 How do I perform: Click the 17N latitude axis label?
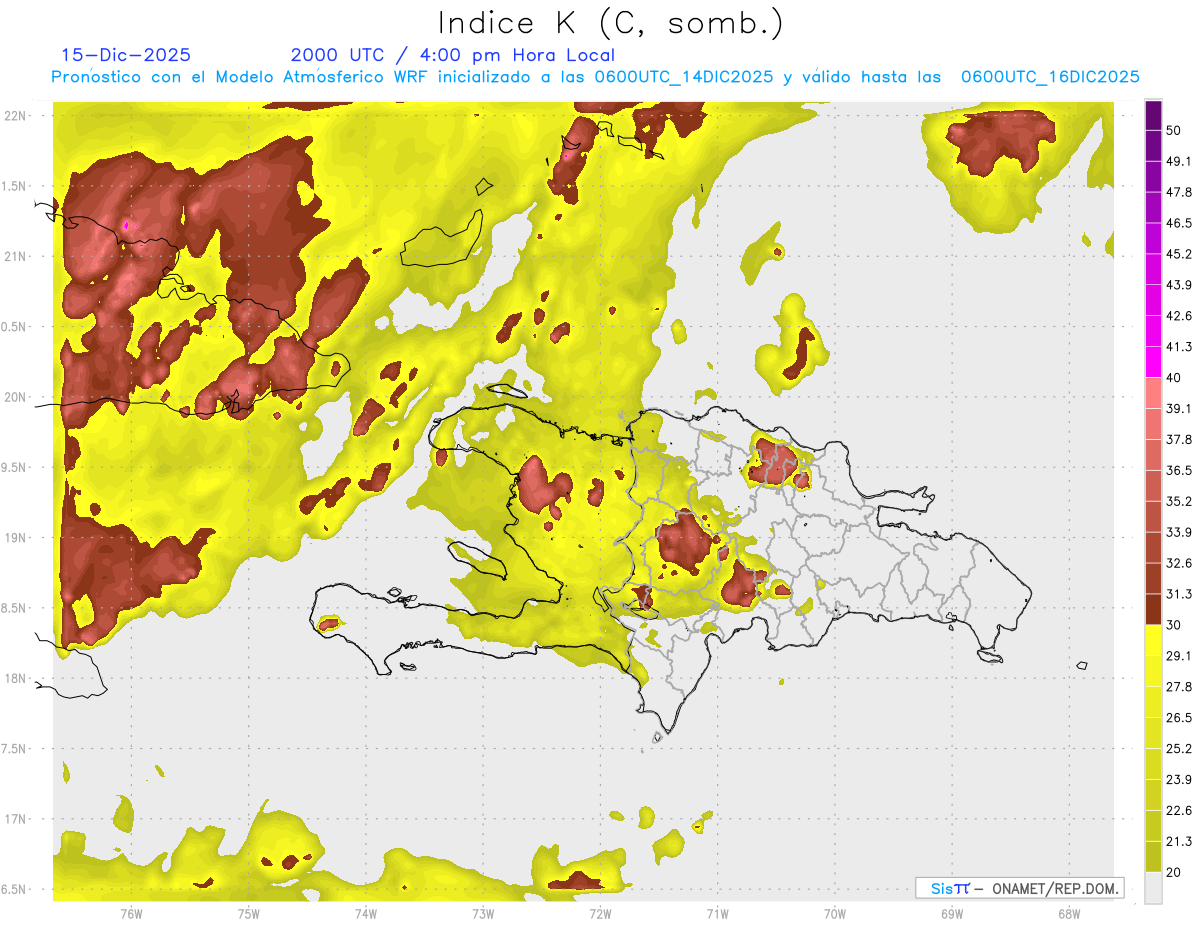pos(15,819)
